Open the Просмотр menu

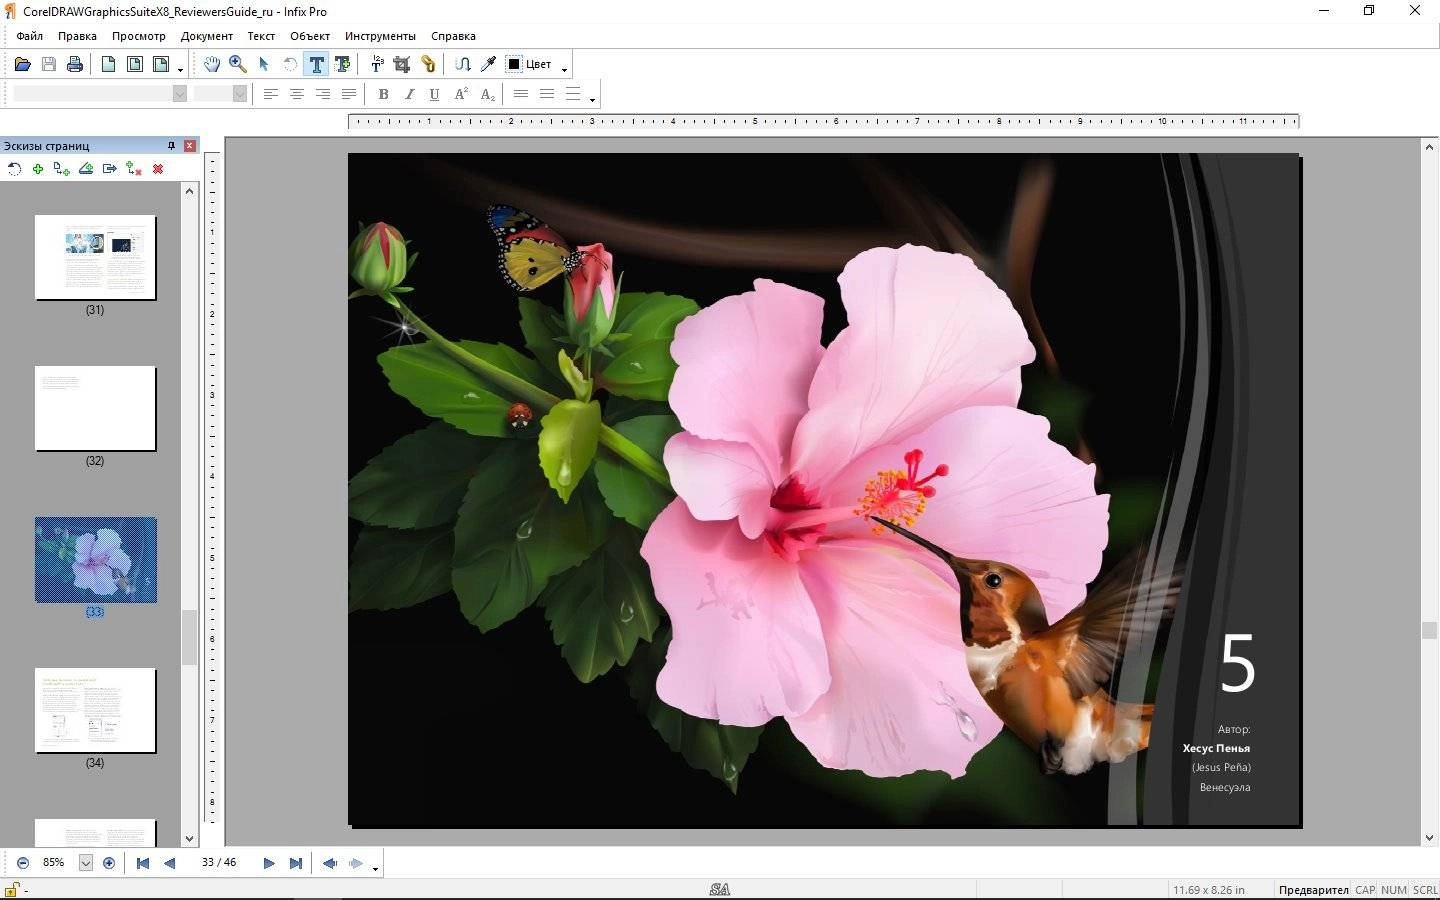tap(139, 36)
